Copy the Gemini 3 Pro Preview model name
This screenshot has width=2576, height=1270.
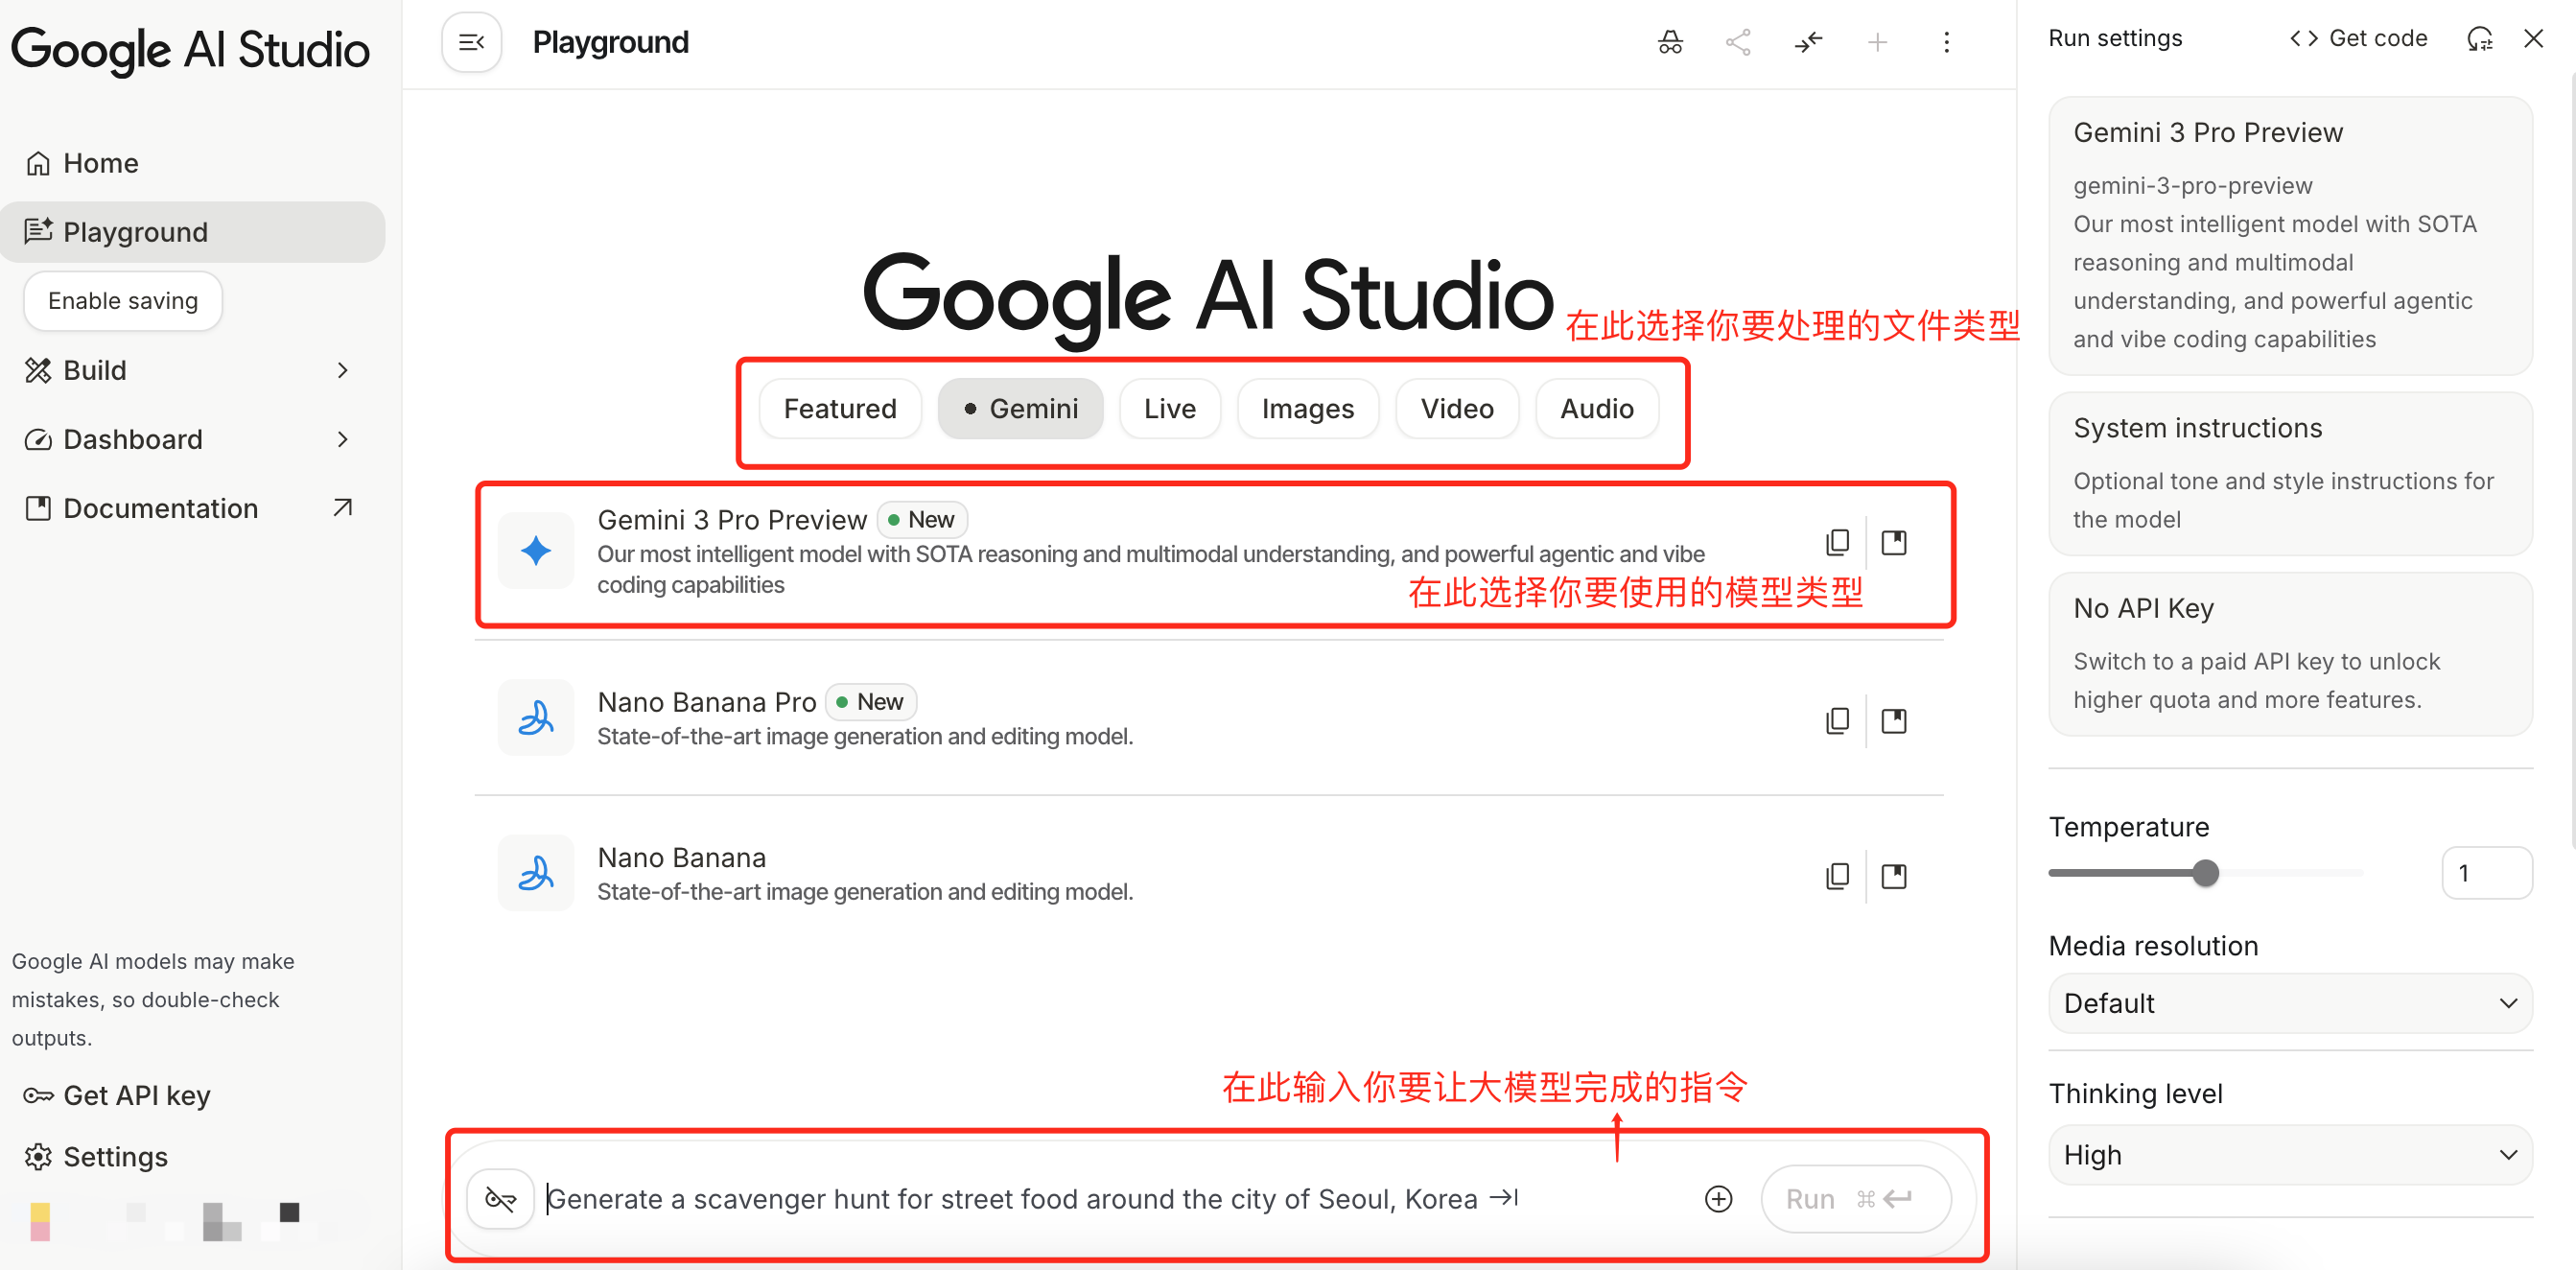pyautogui.click(x=1838, y=542)
